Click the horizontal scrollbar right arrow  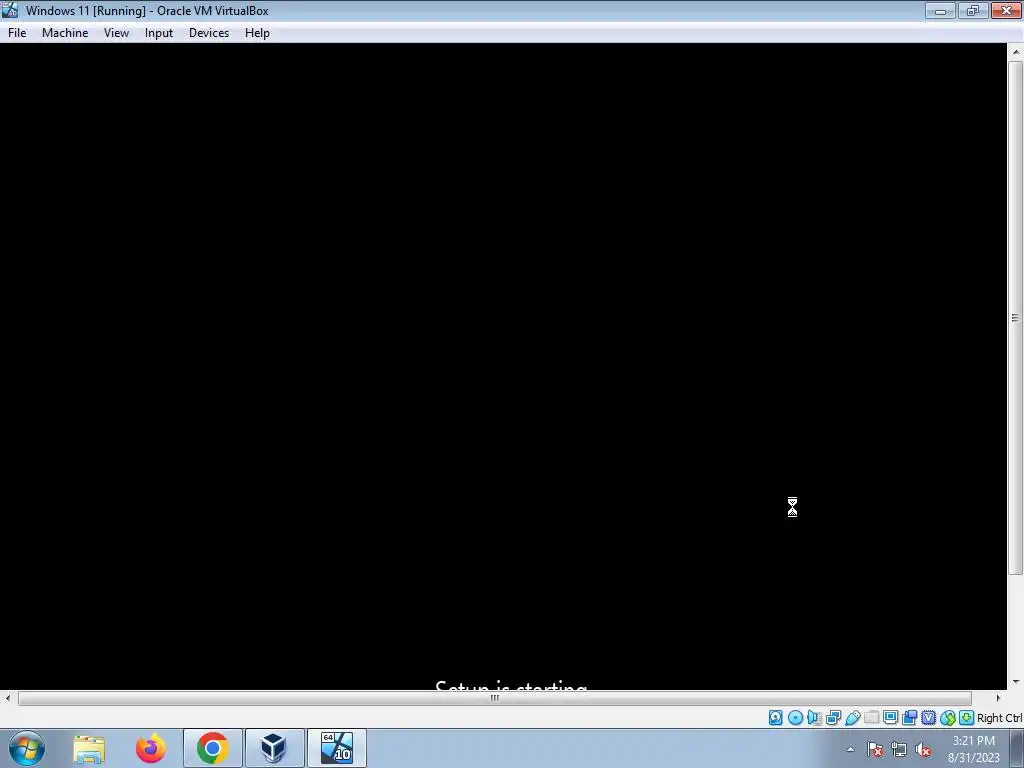click(998, 698)
